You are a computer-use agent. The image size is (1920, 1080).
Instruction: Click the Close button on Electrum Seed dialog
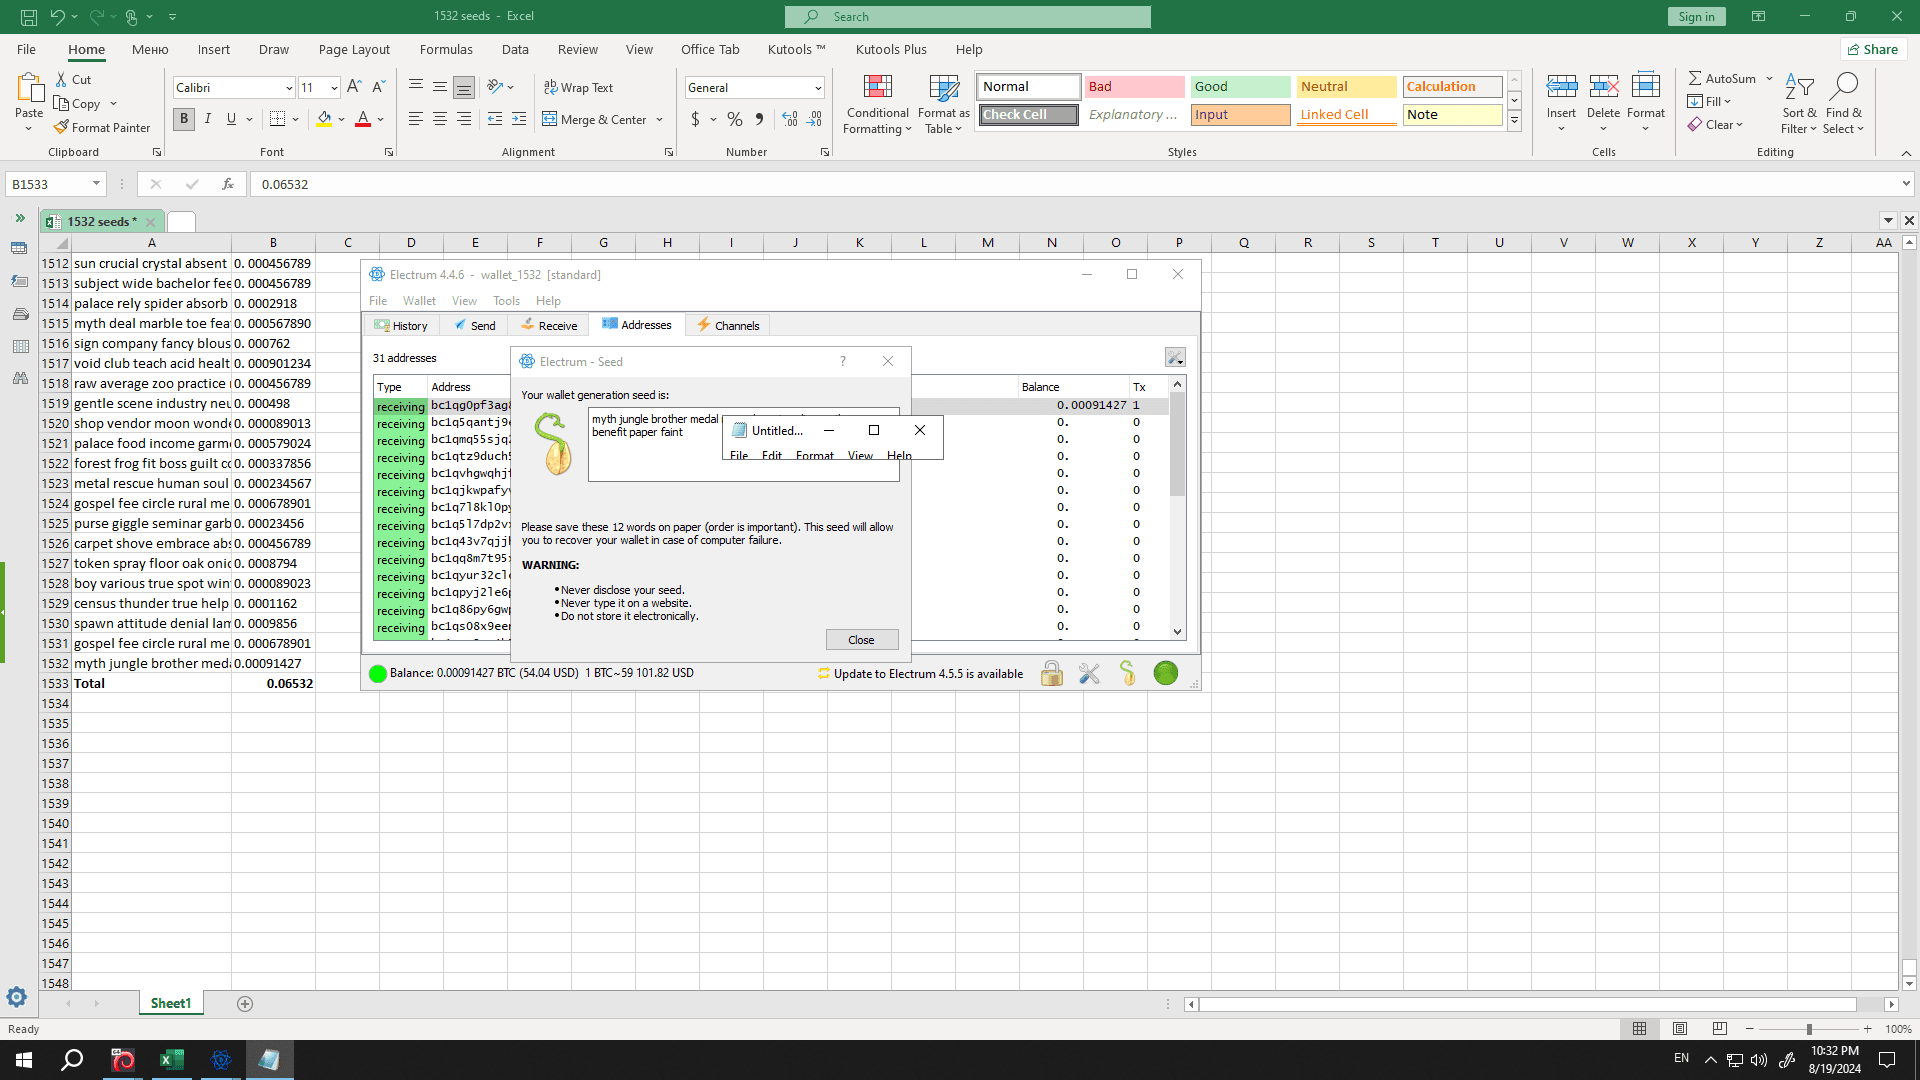pos(861,638)
